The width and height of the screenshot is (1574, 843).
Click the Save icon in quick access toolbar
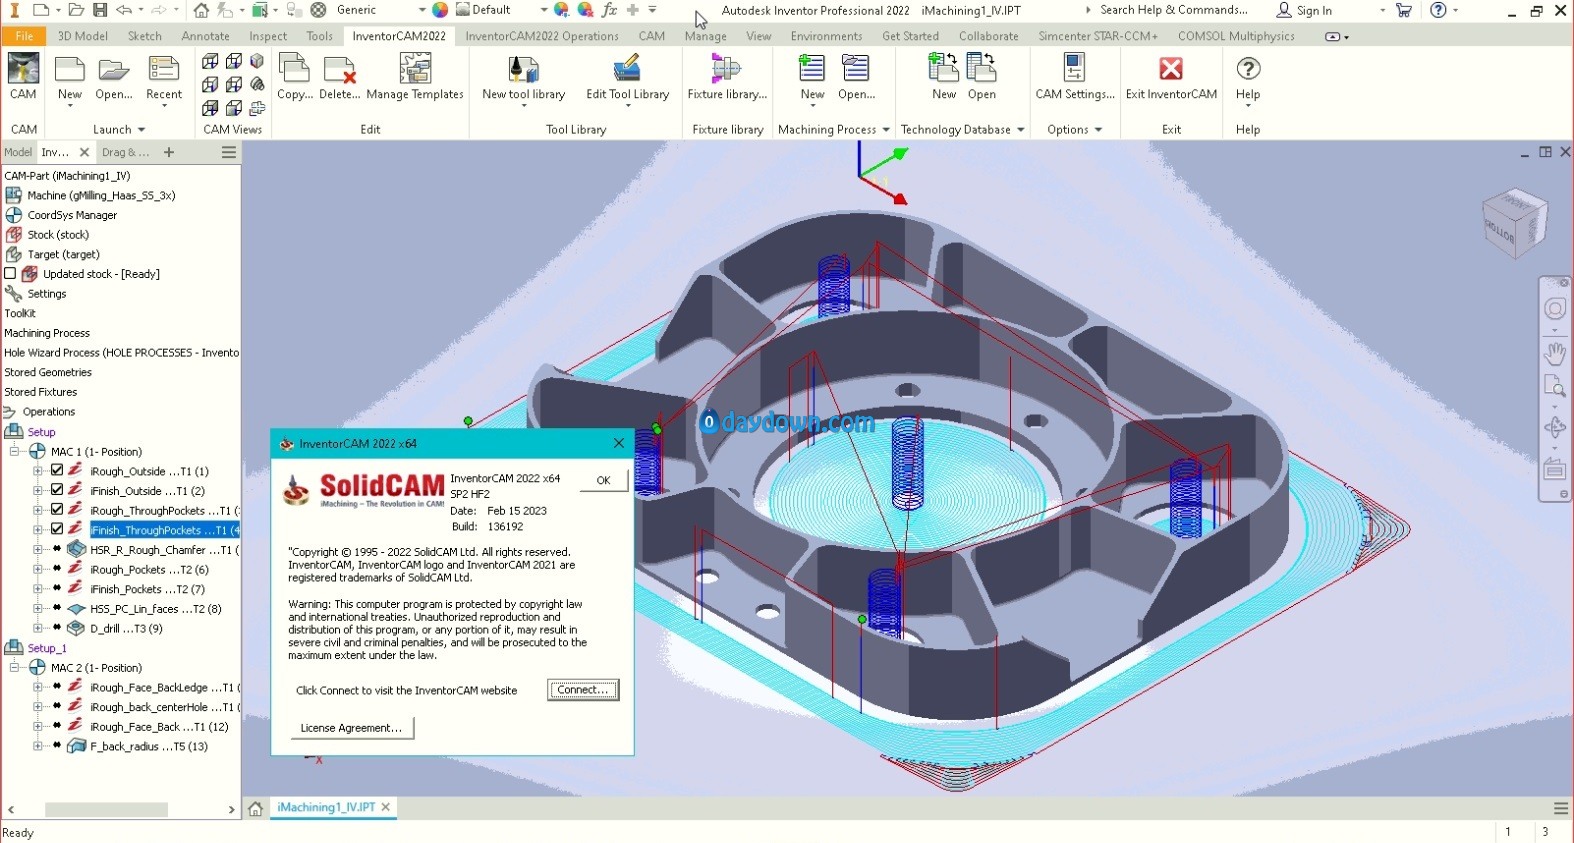pos(100,10)
